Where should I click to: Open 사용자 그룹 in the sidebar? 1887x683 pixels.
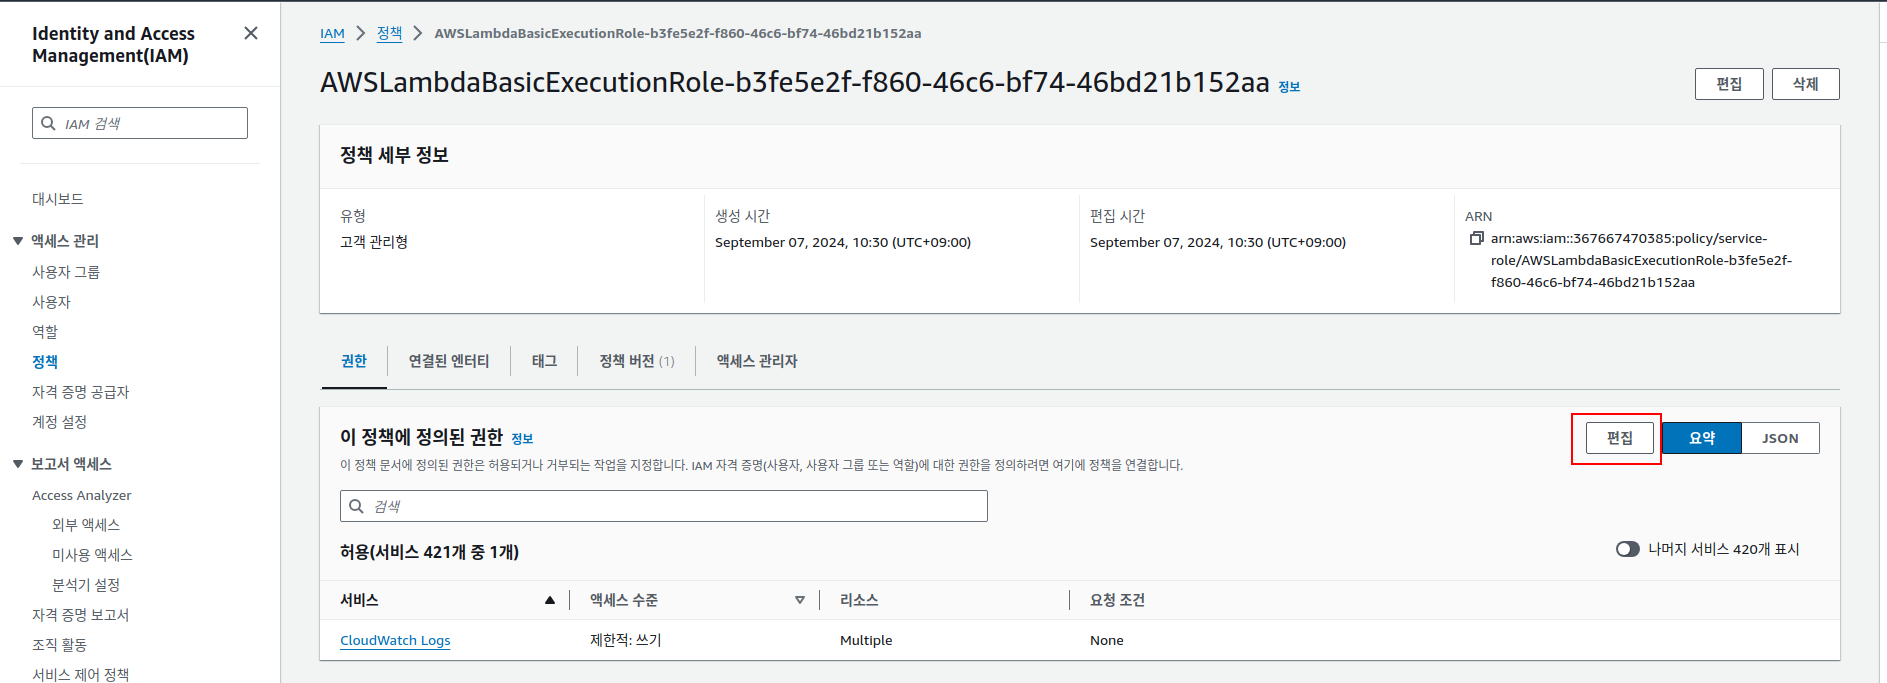[66, 272]
